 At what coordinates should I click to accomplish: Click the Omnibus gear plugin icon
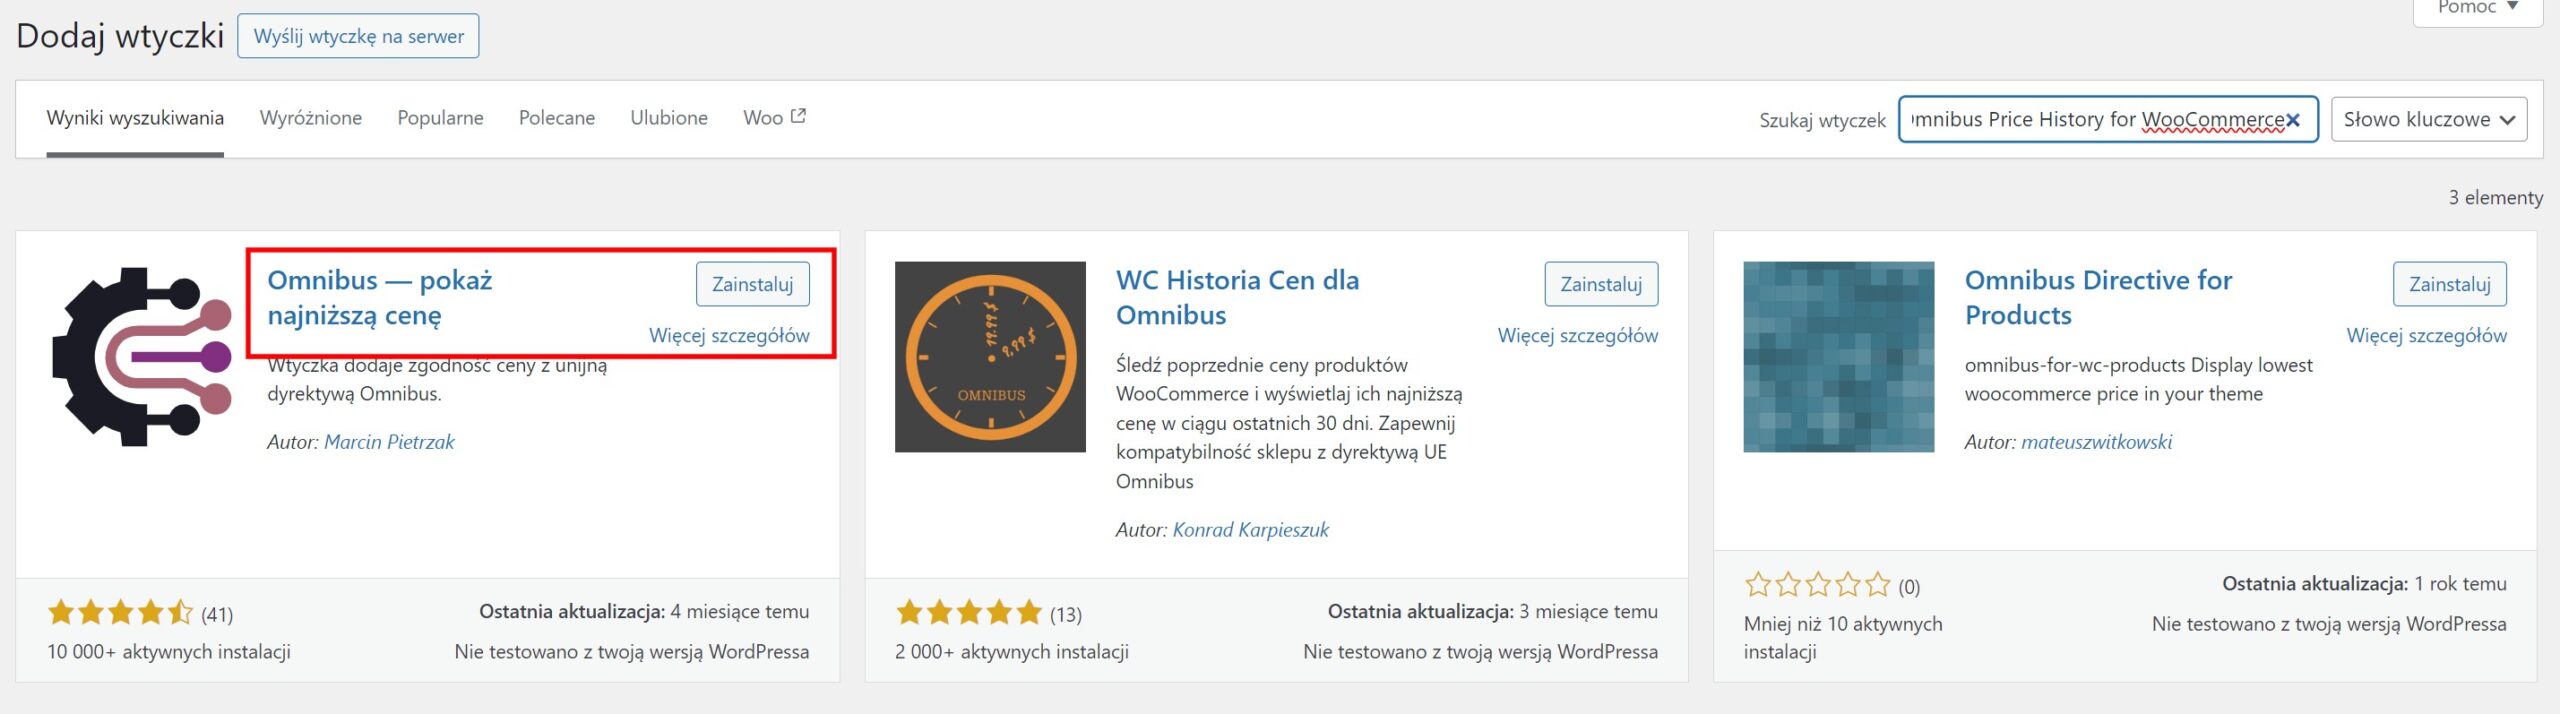click(x=142, y=356)
